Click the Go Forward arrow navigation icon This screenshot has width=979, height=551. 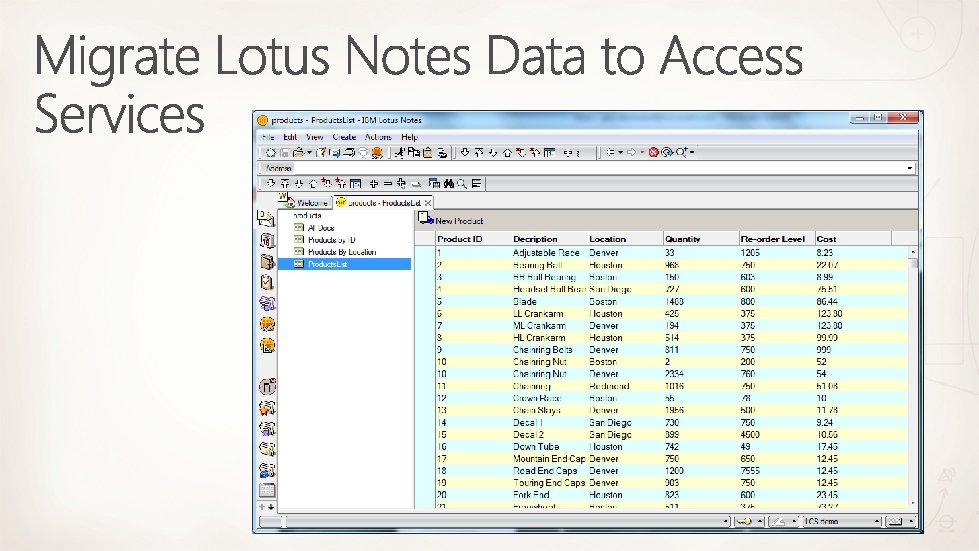click(x=631, y=152)
